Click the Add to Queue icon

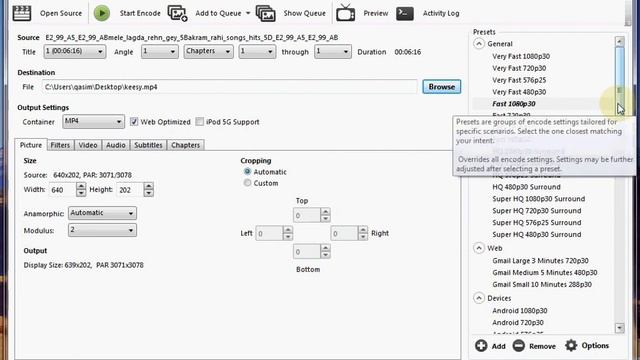[178, 13]
